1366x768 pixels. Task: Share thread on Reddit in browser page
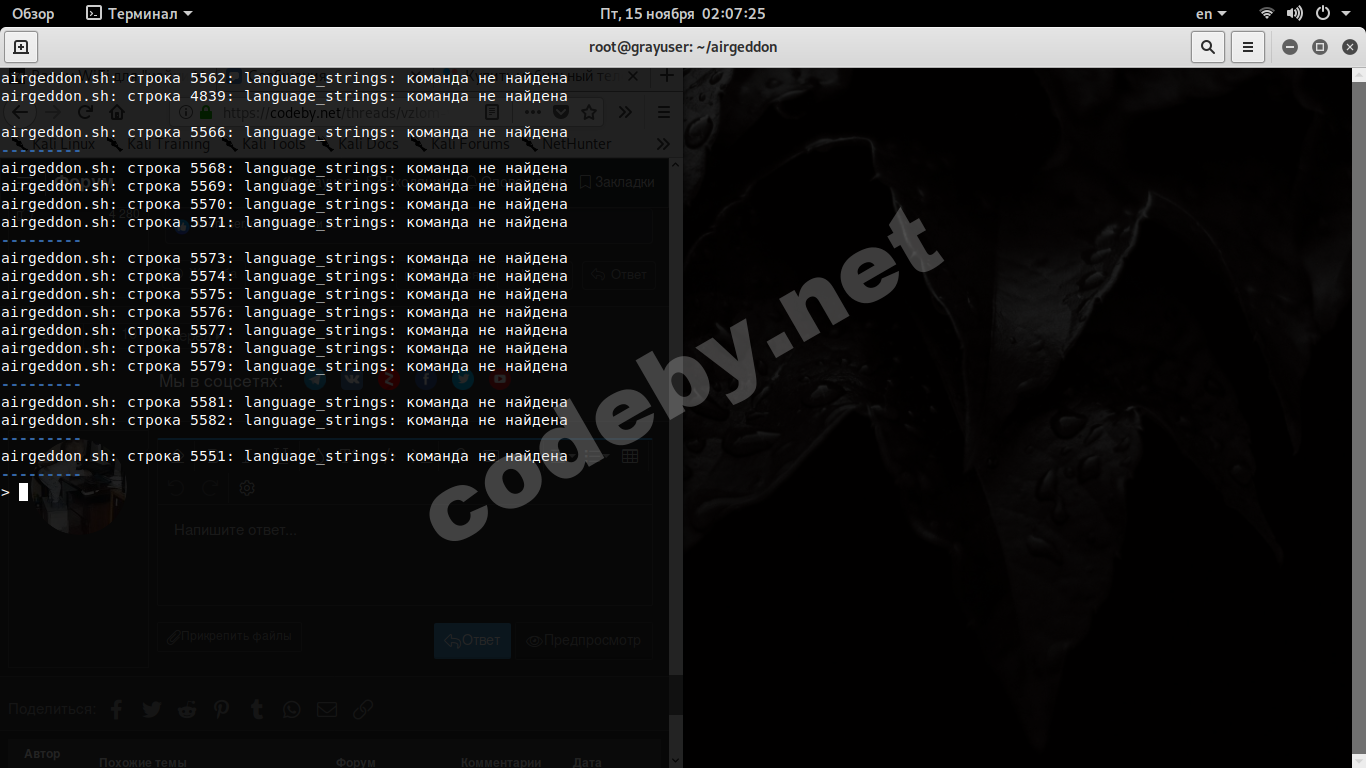pyautogui.click(x=187, y=709)
